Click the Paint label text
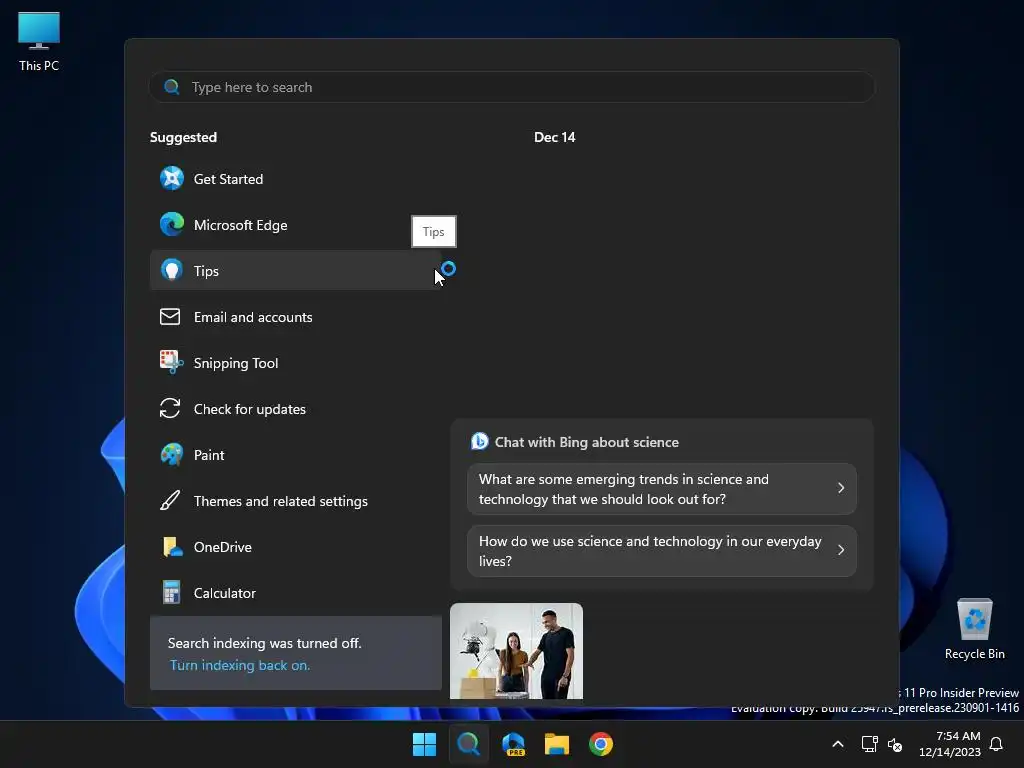The image size is (1024, 768). [208, 455]
